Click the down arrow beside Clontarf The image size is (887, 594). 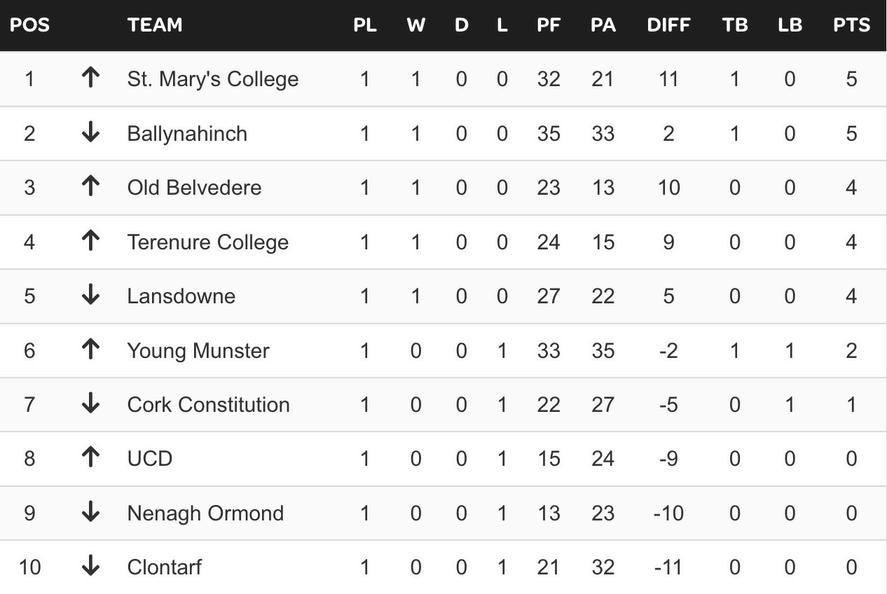tap(90, 566)
